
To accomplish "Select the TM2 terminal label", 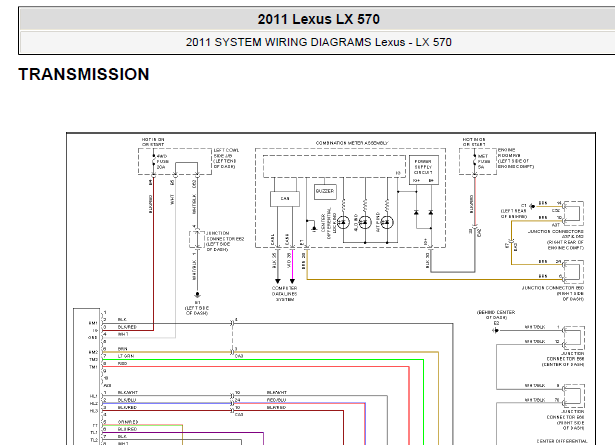I will tap(93, 360).
